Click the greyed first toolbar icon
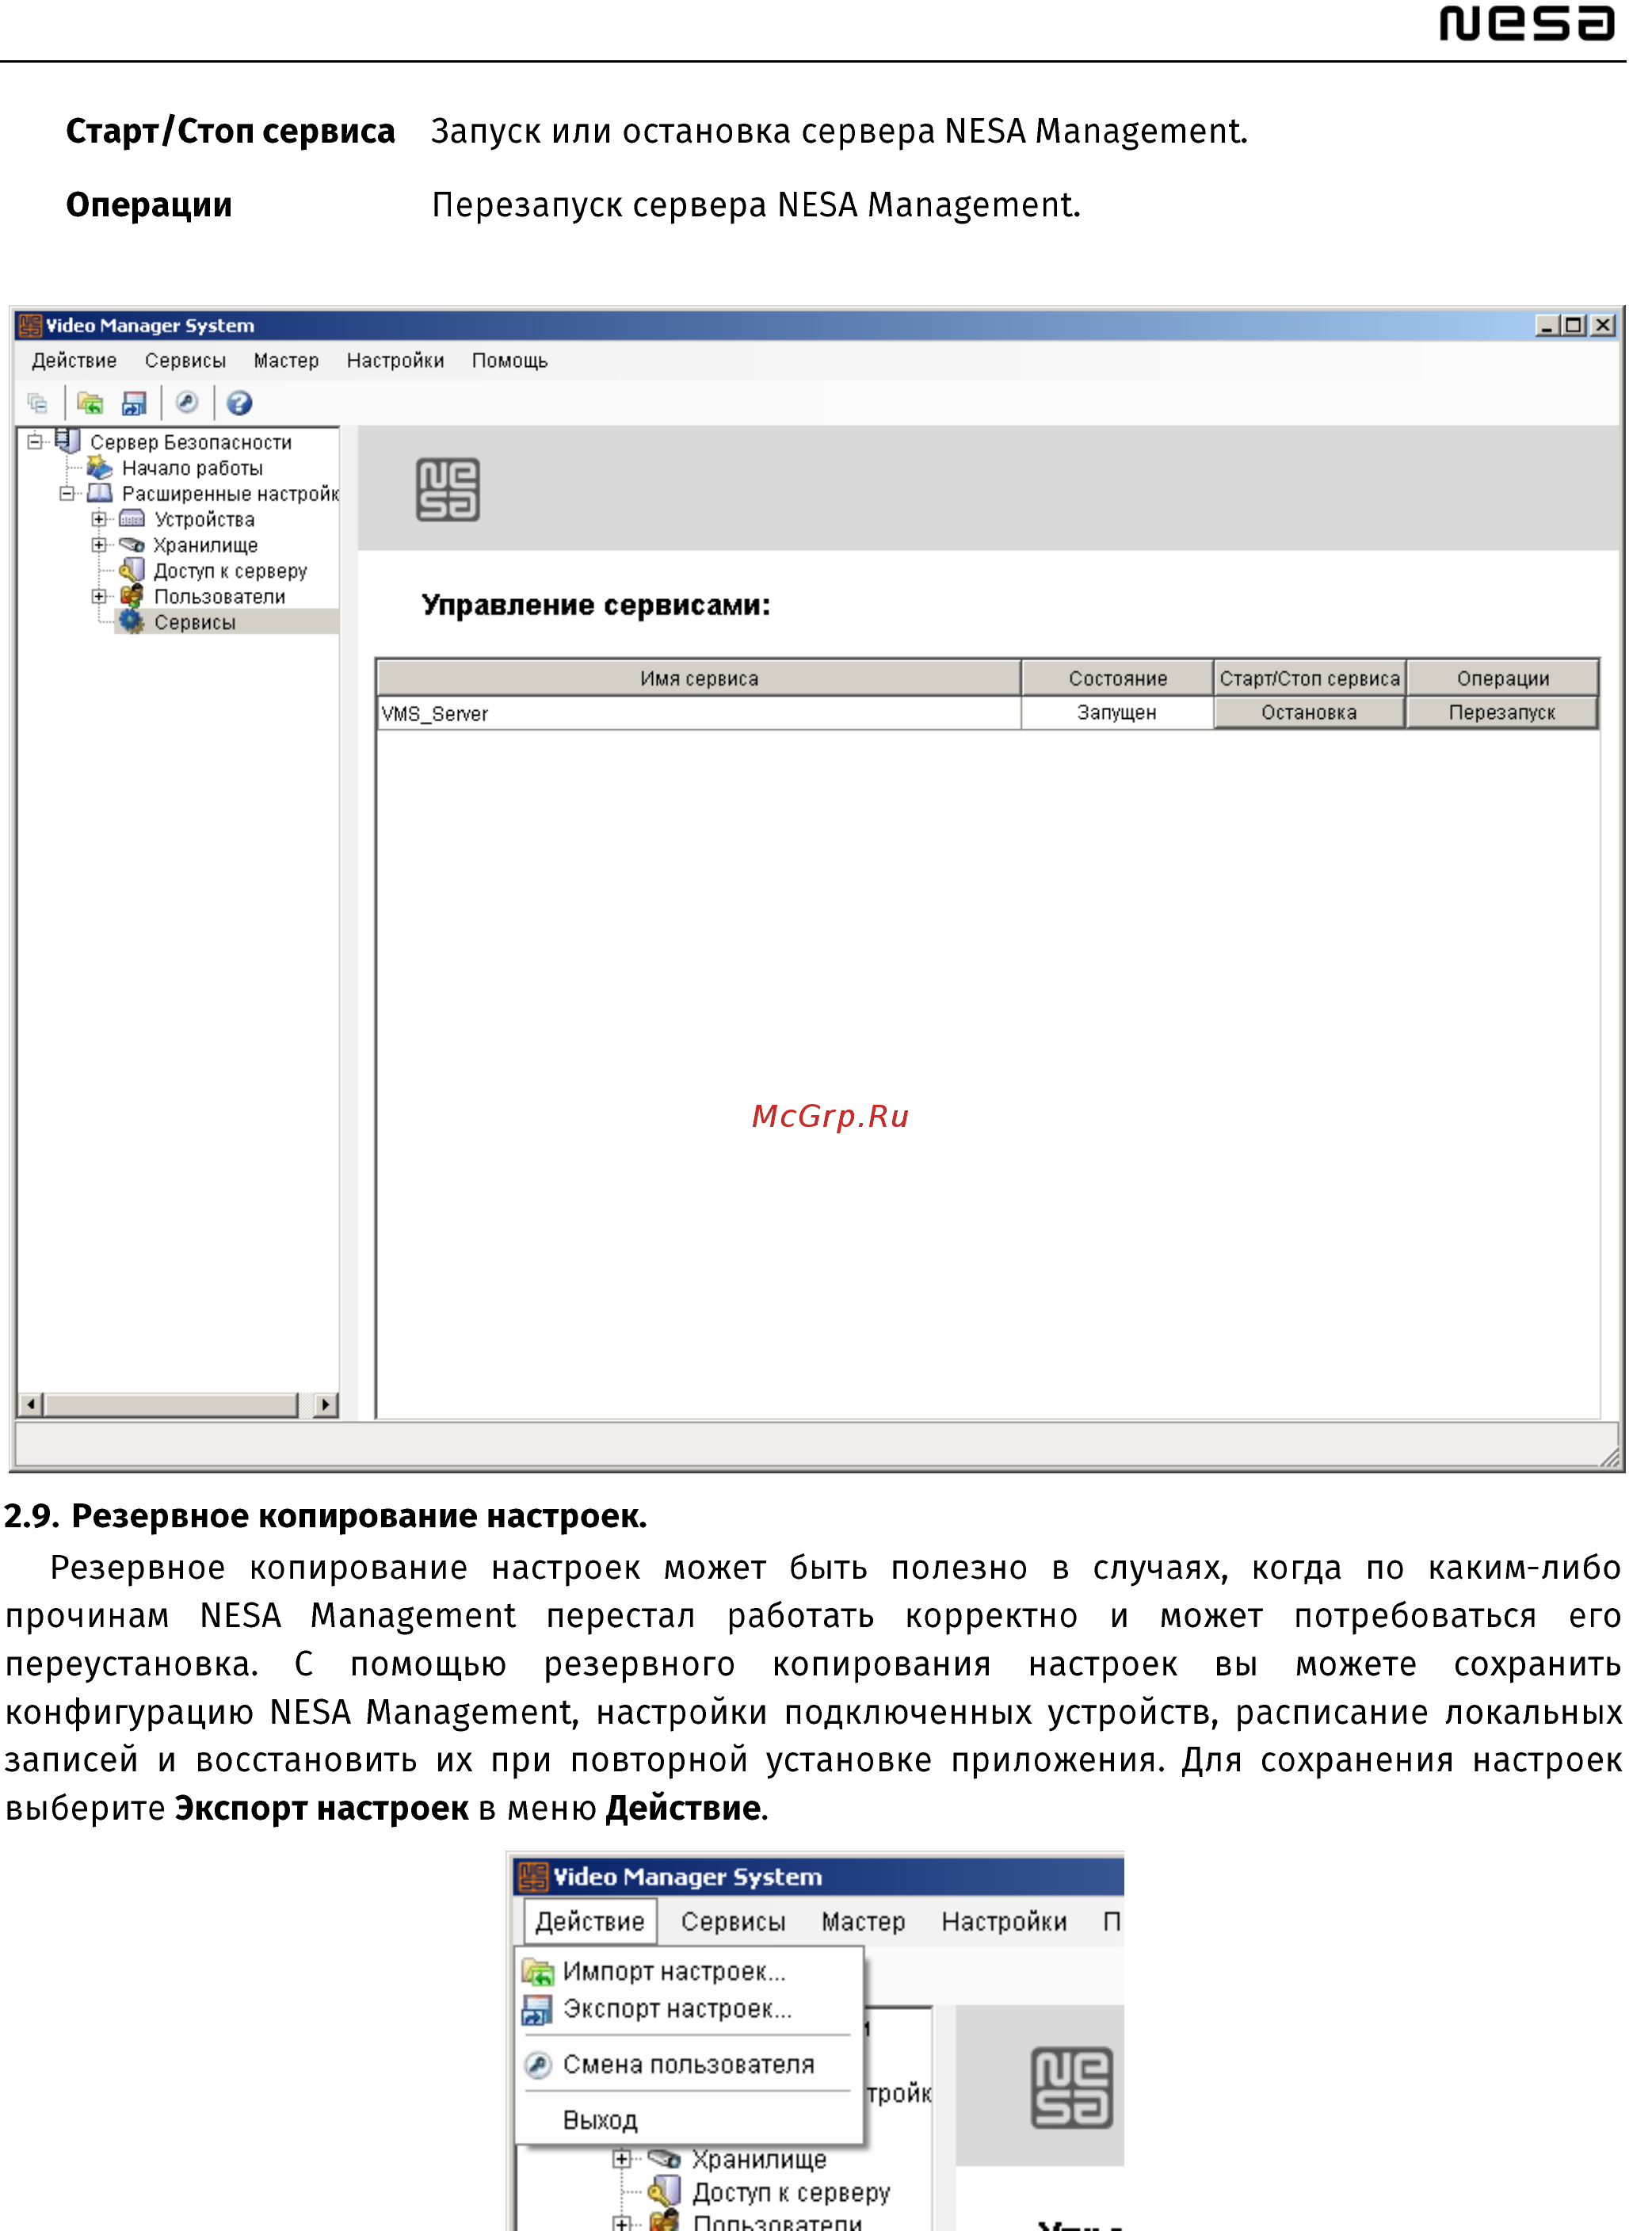Image resolution: width=1652 pixels, height=2231 pixels. [x=38, y=403]
